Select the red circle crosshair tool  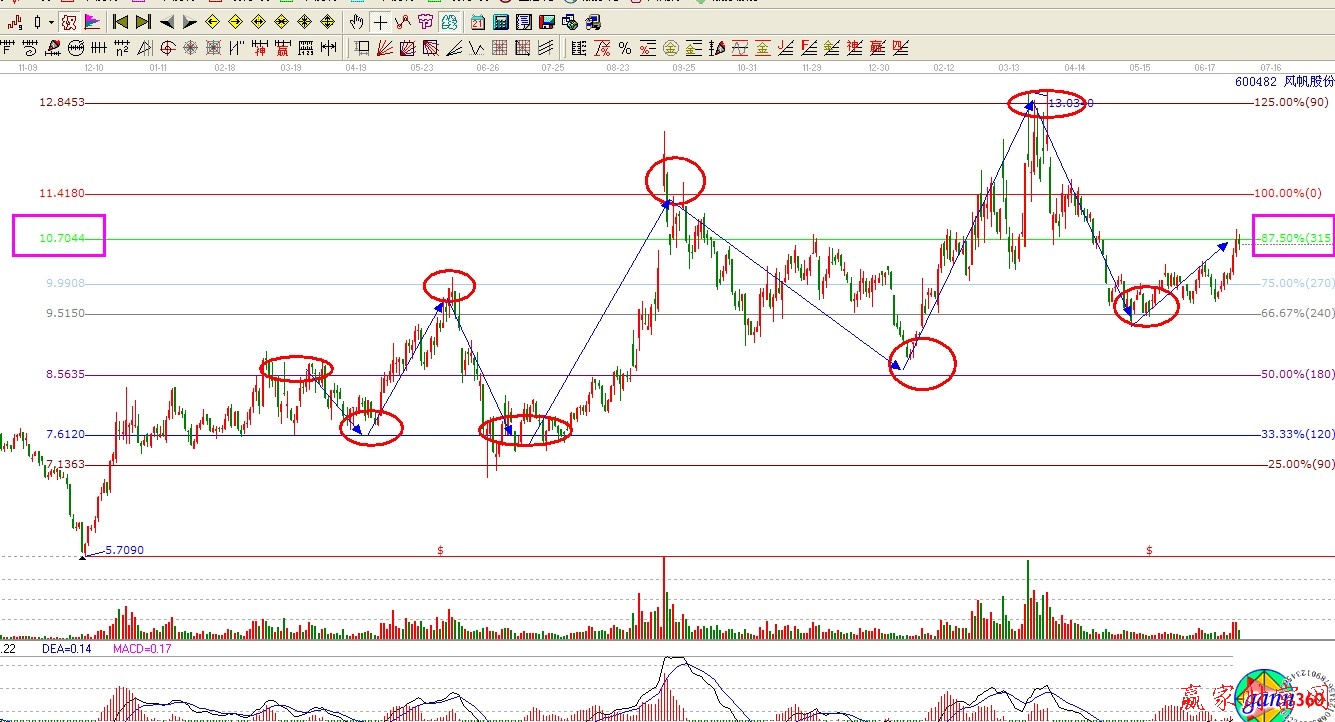[168, 46]
